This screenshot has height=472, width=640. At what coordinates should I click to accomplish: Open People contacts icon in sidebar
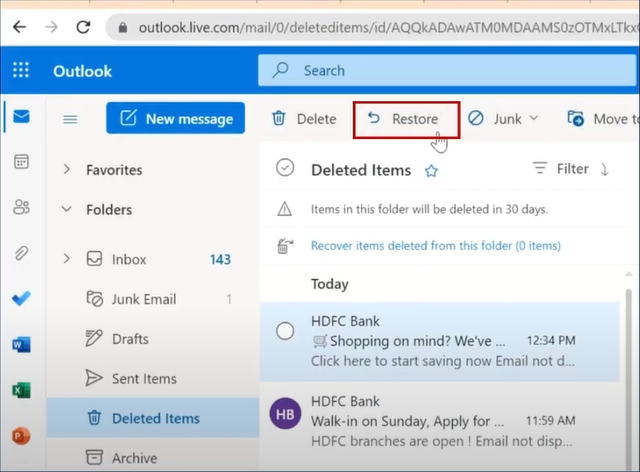point(21,207)
